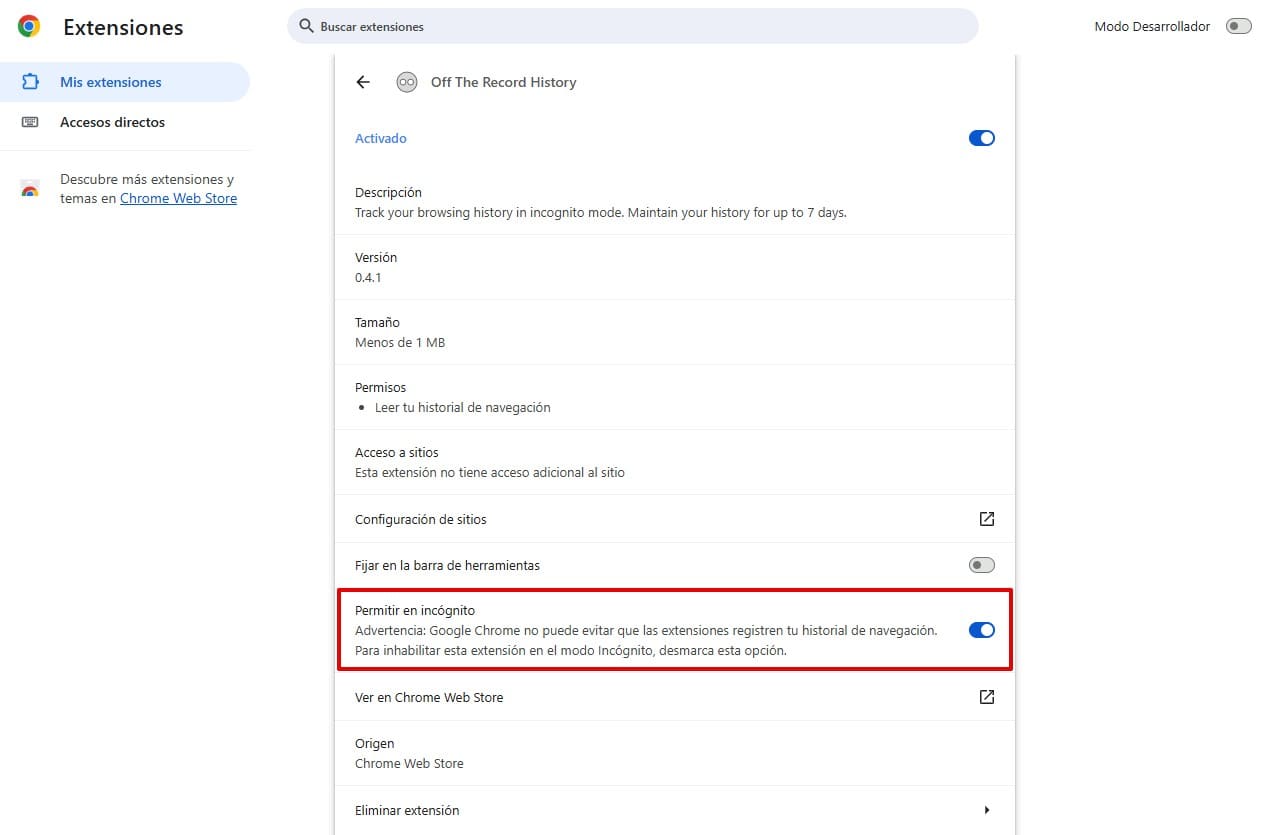Click the 'Track your browsing history' description text
Viewport: 1262px width, 835px height.
tap(601, 212)
